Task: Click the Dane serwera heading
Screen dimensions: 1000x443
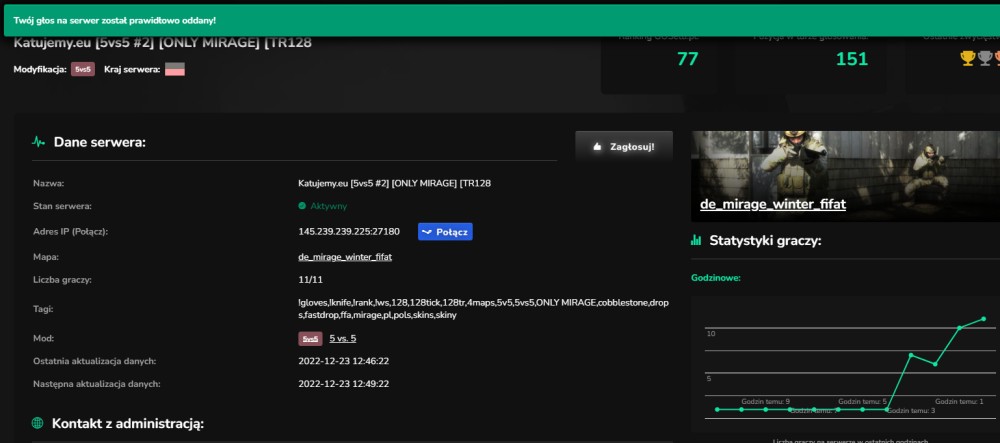Action: (99, 142)
